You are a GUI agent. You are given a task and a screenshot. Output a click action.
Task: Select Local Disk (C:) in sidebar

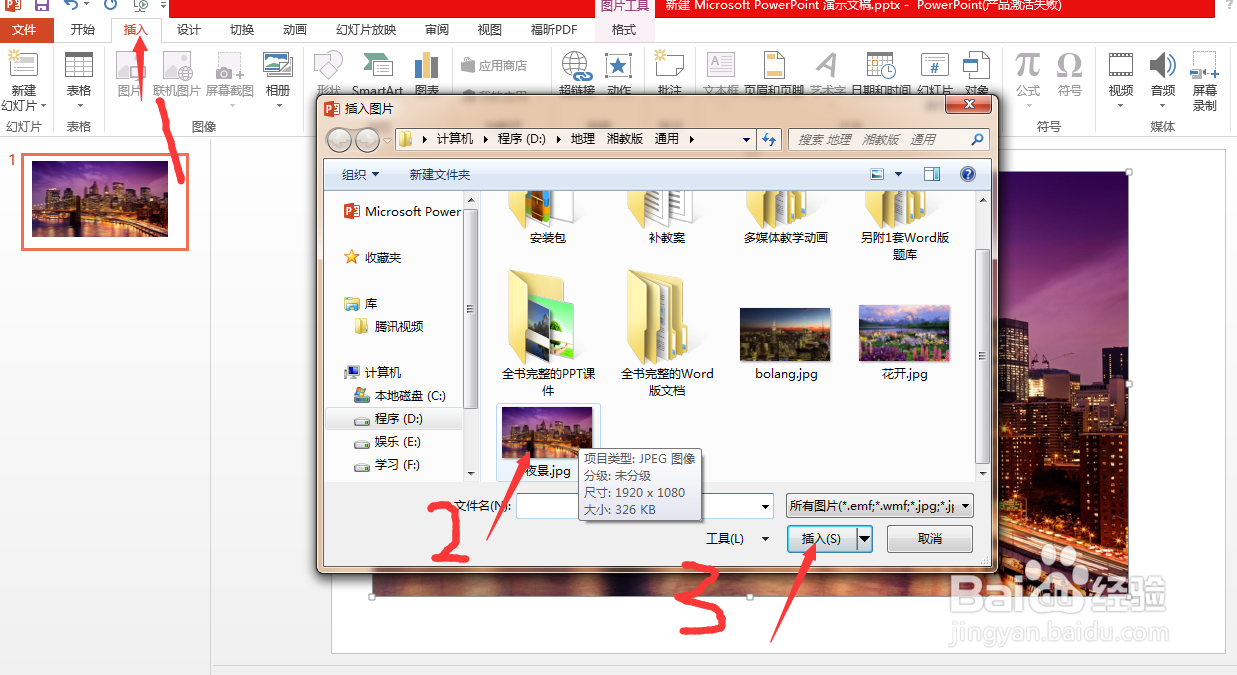pyautogui.click(x=399, y=395)
